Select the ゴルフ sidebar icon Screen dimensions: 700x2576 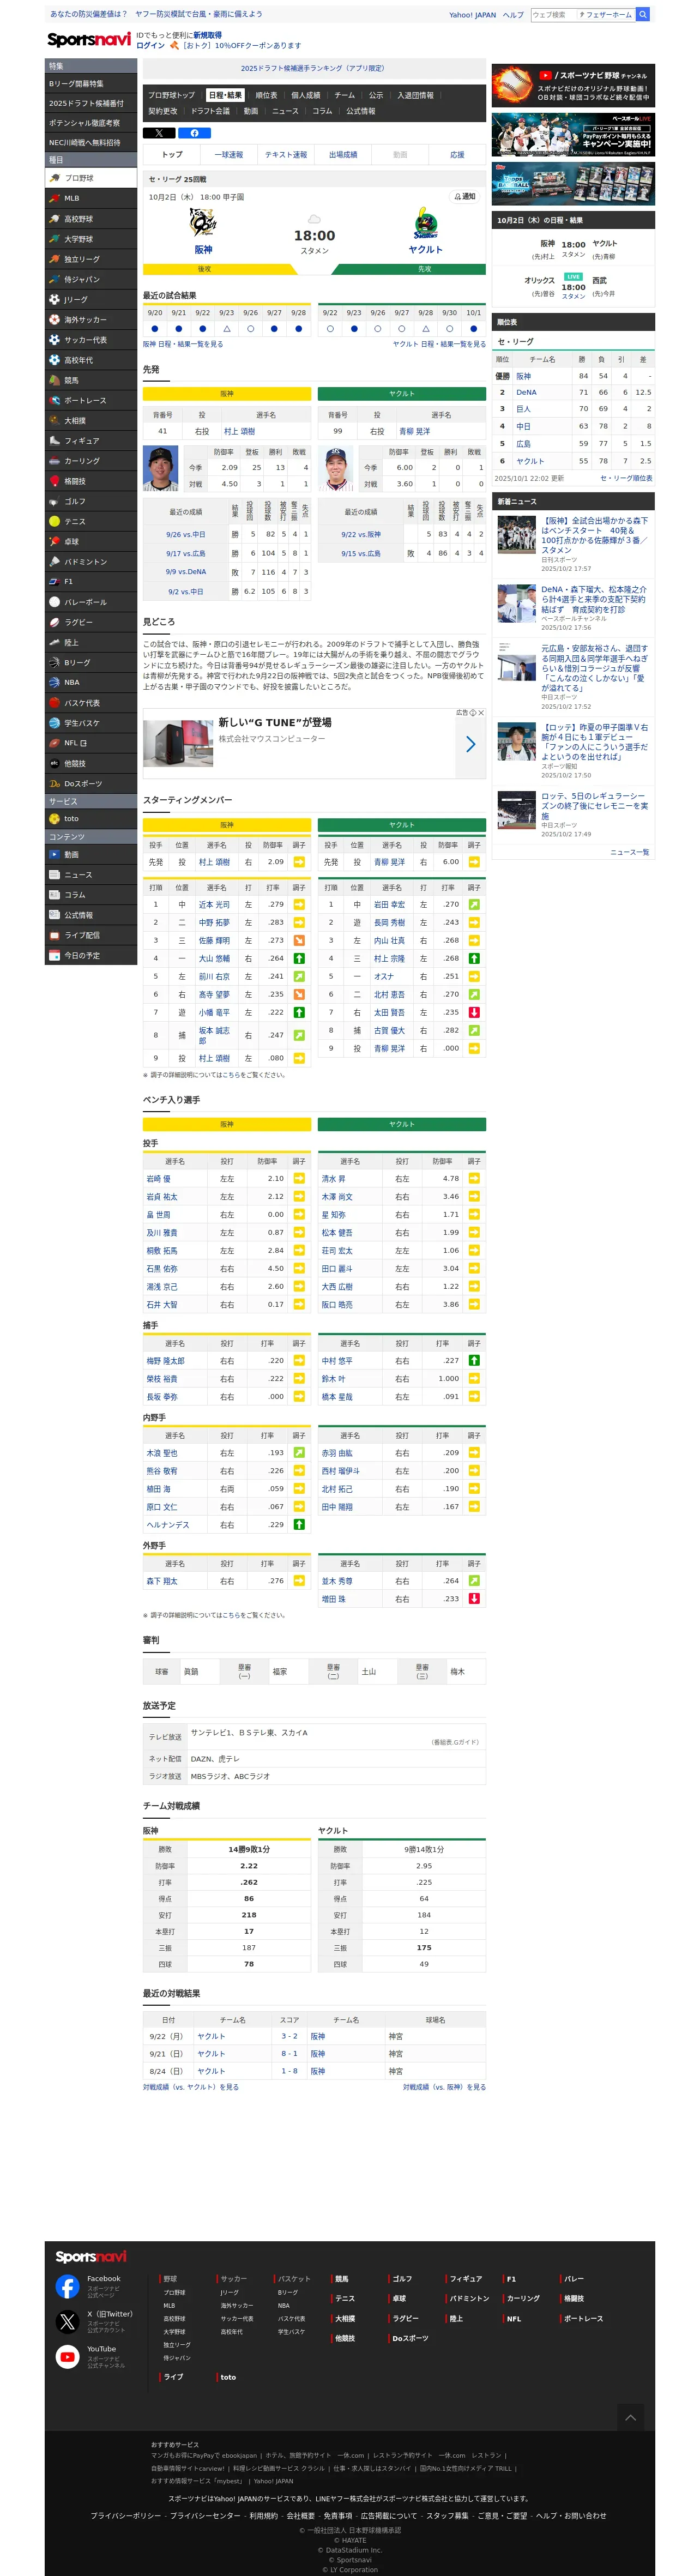point(54,501)
